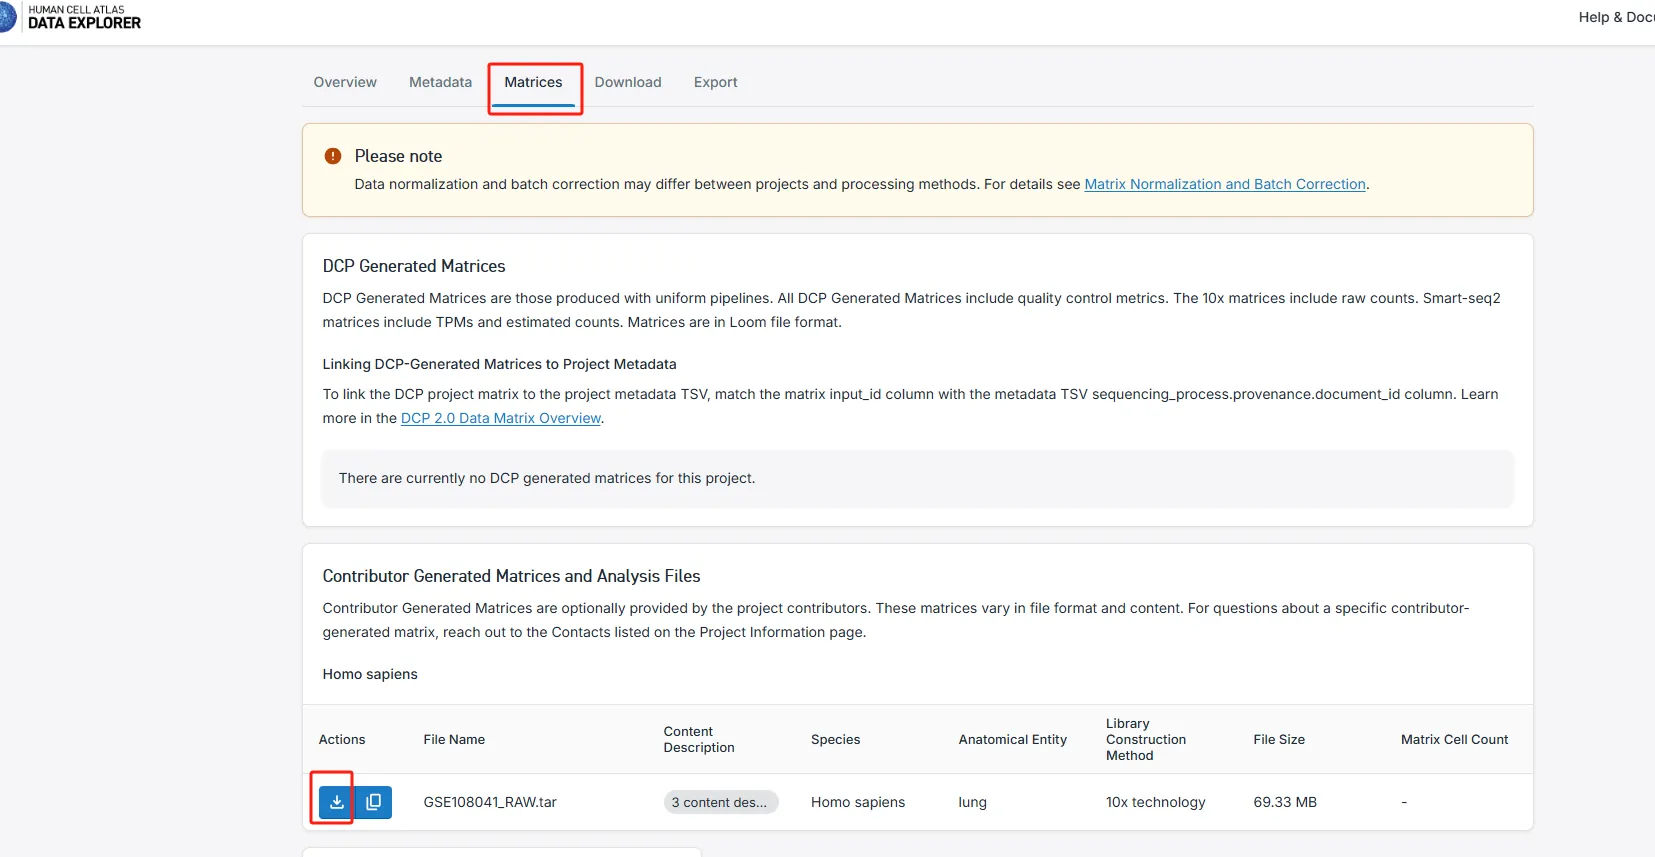Click the Human Cell Atlas globe logo
This screenshot has width=1655, height=857.
pos(7,17)
